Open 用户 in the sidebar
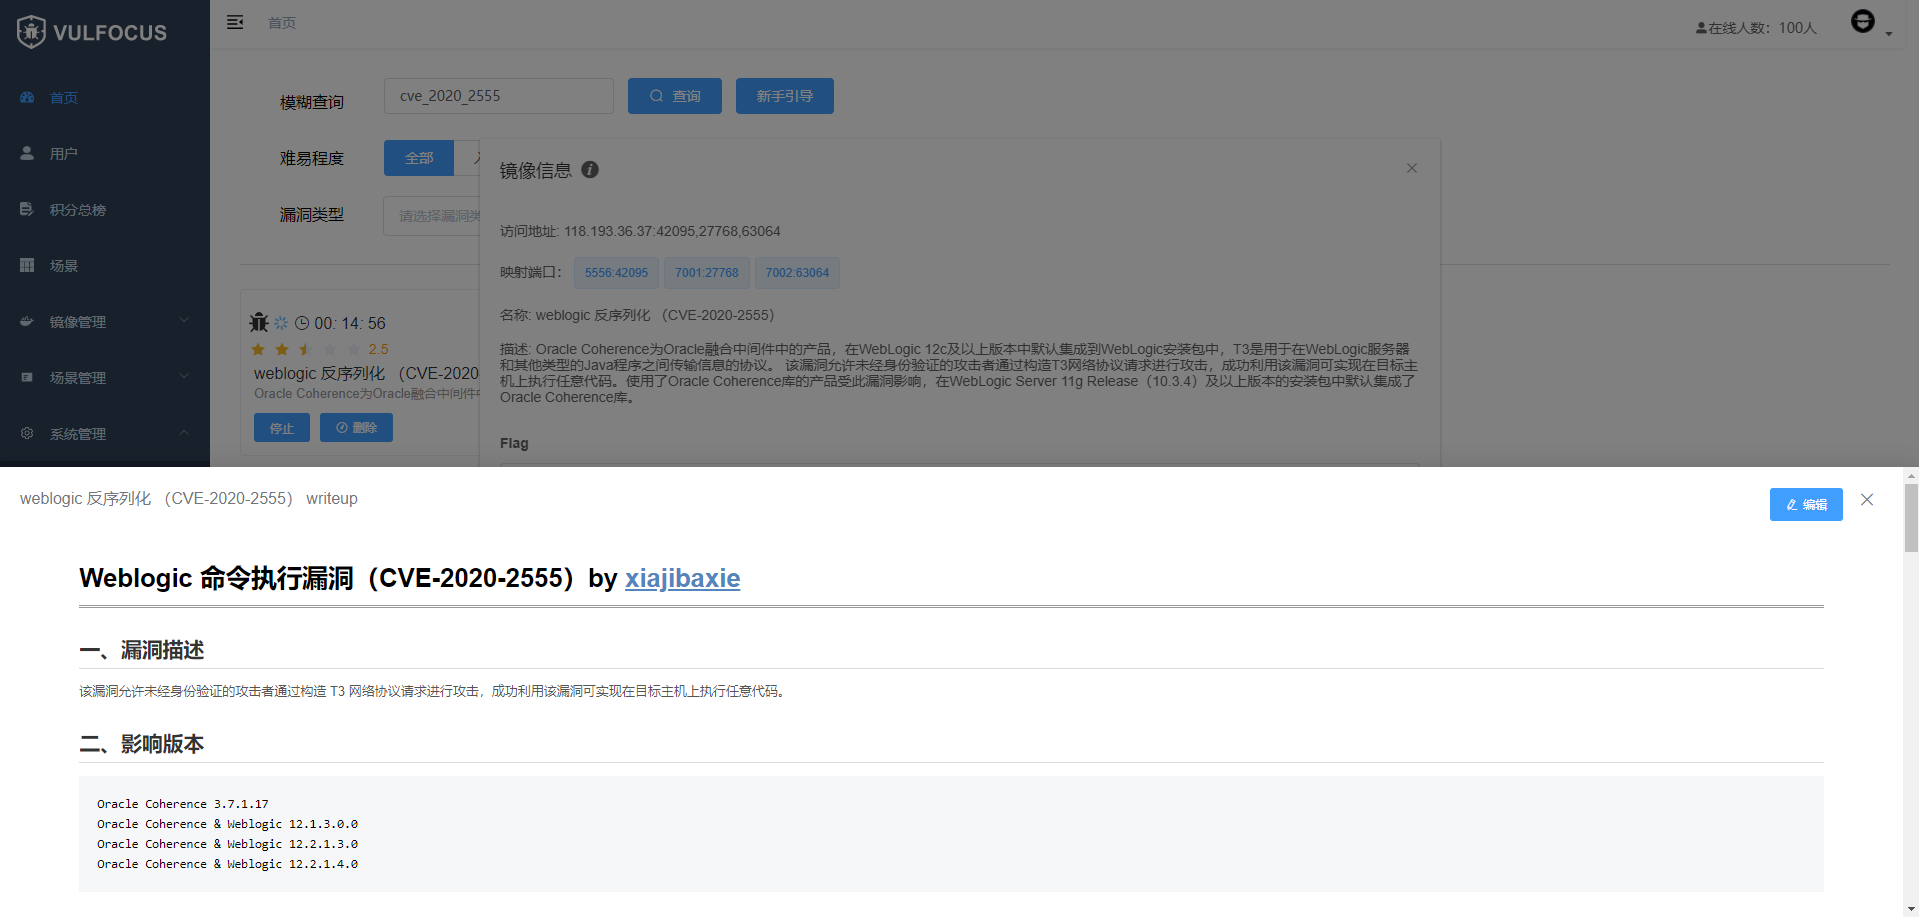Screen dimensions: 1919x917 point(105,153)
